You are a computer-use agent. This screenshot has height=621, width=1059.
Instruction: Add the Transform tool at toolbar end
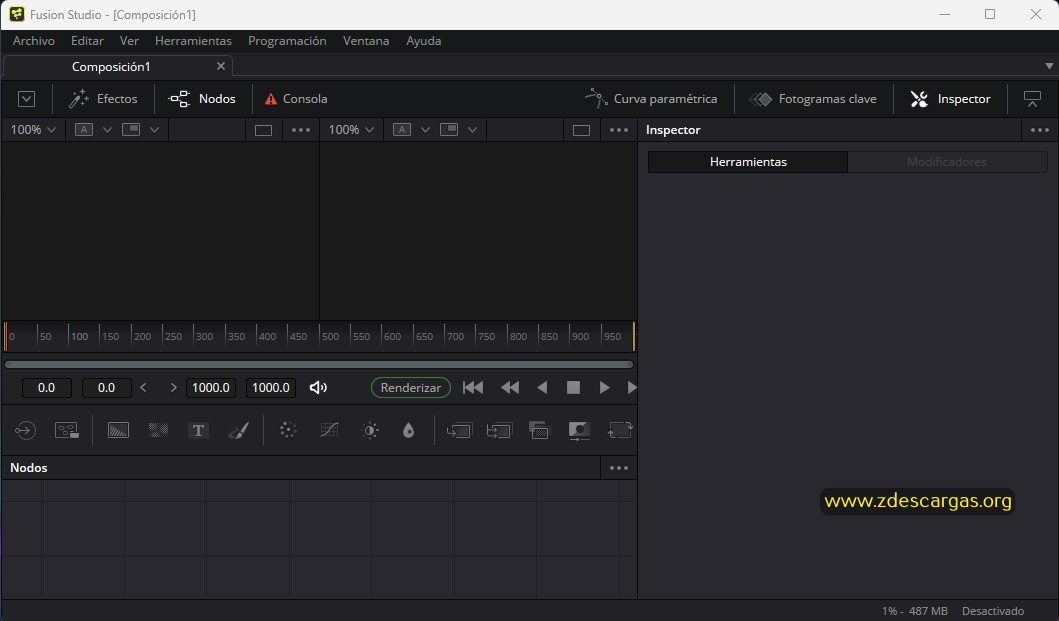620,430
